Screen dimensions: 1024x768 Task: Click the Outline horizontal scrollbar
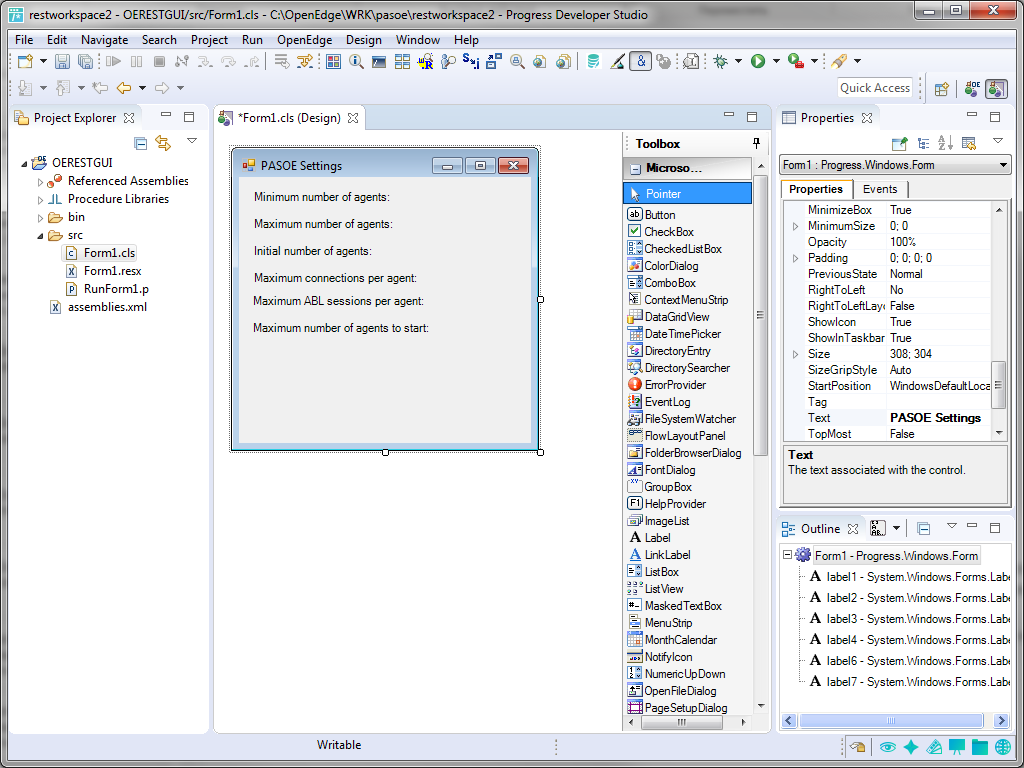click(x=891, y=721)
